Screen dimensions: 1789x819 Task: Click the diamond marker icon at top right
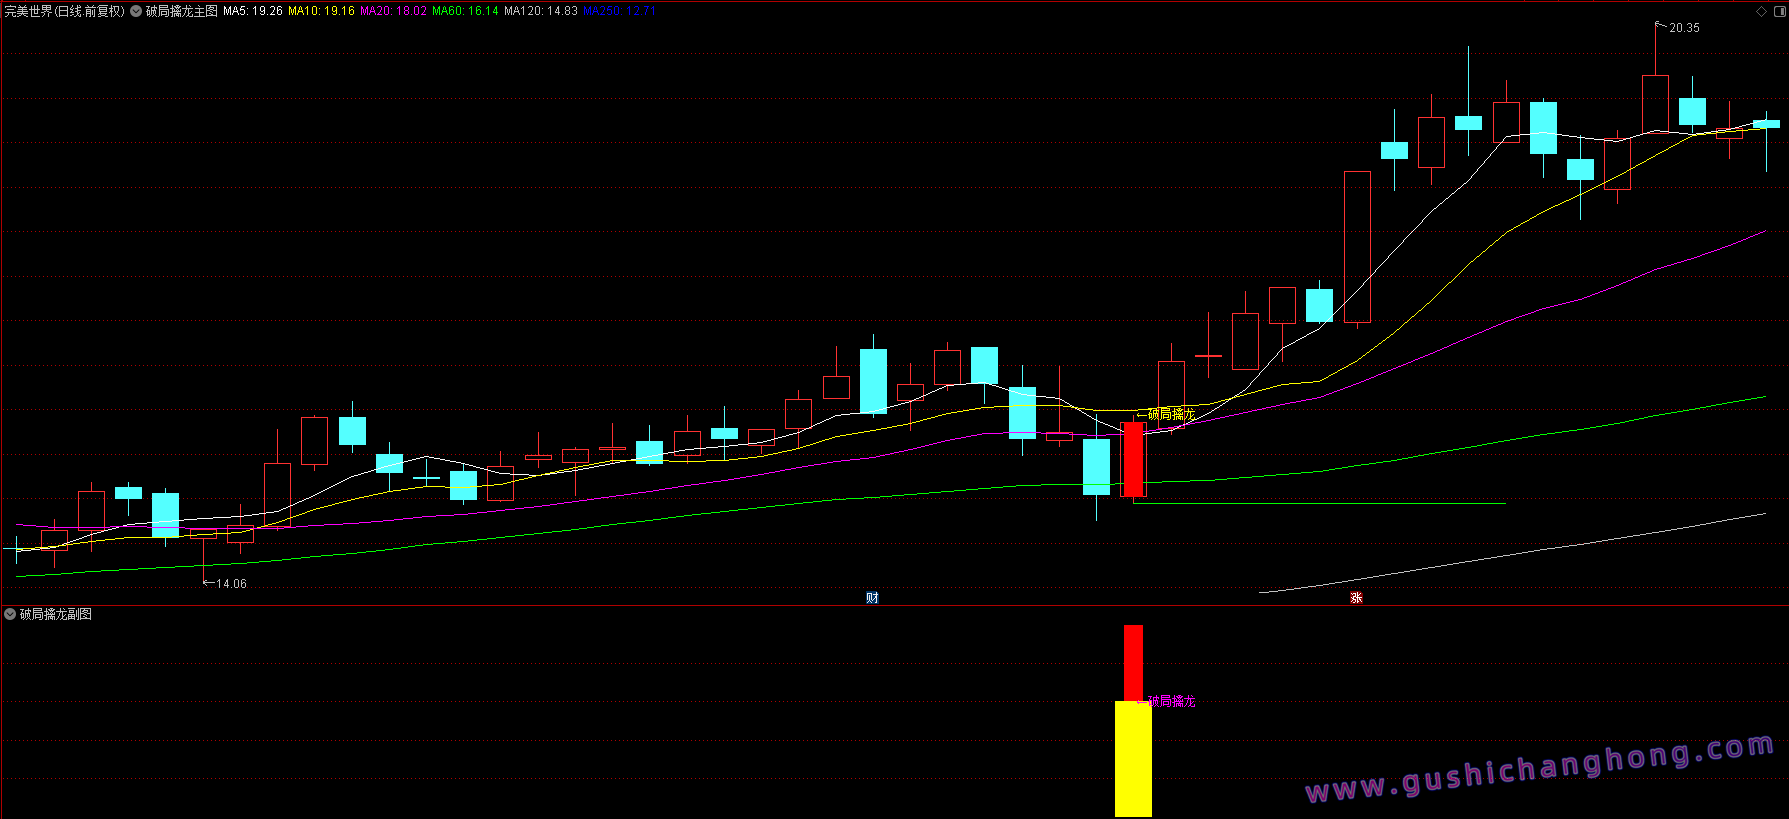pyautogui.click(x=1761, y=11)
